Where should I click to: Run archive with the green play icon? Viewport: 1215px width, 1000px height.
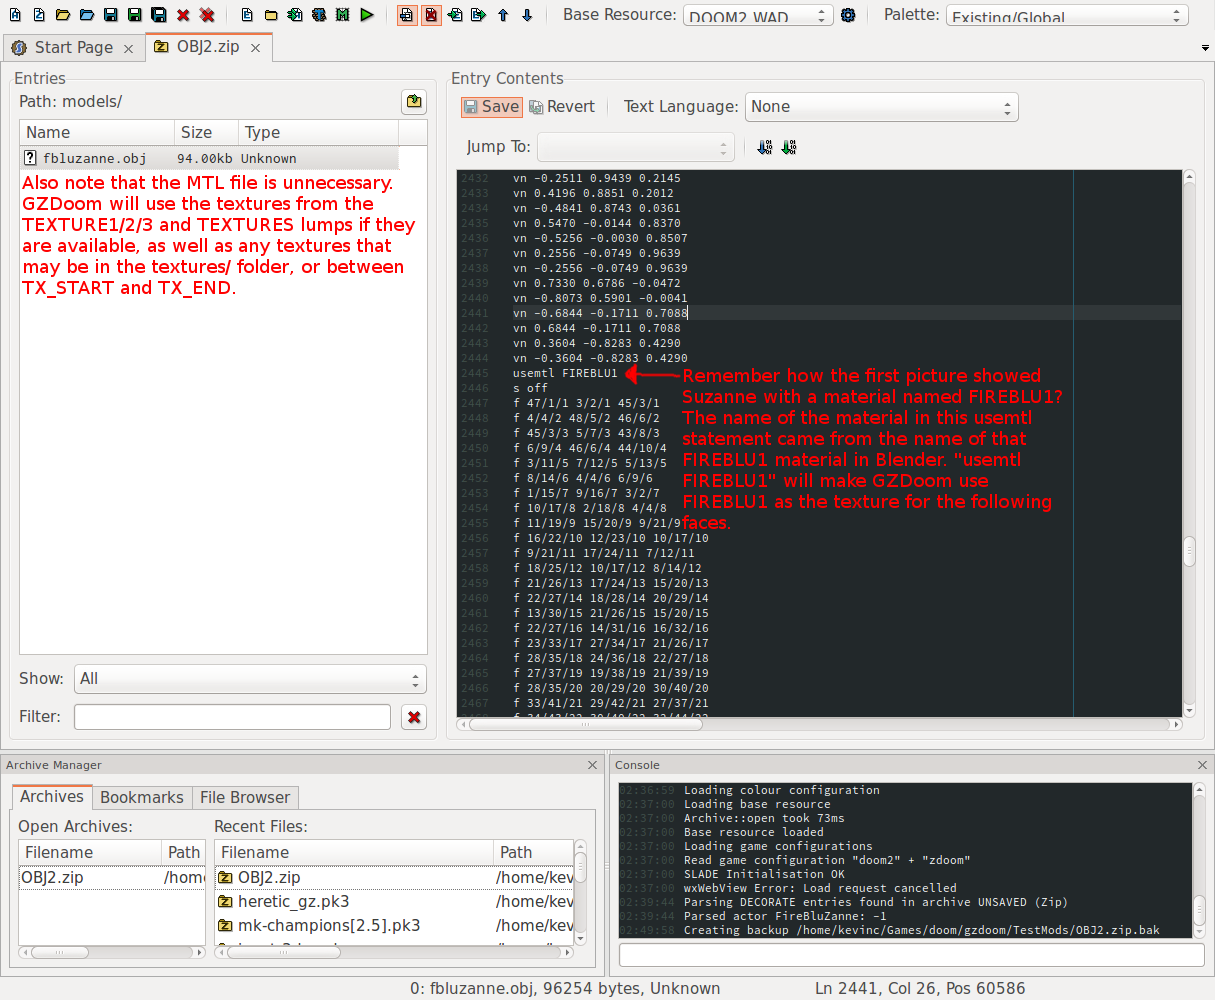[367, 15]
